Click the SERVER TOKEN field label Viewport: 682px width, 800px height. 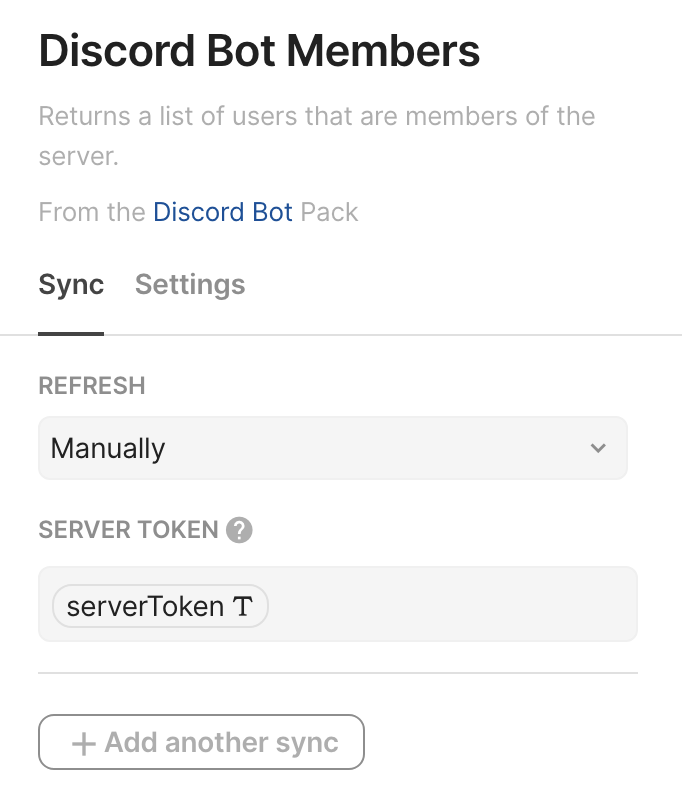point(128,530)
